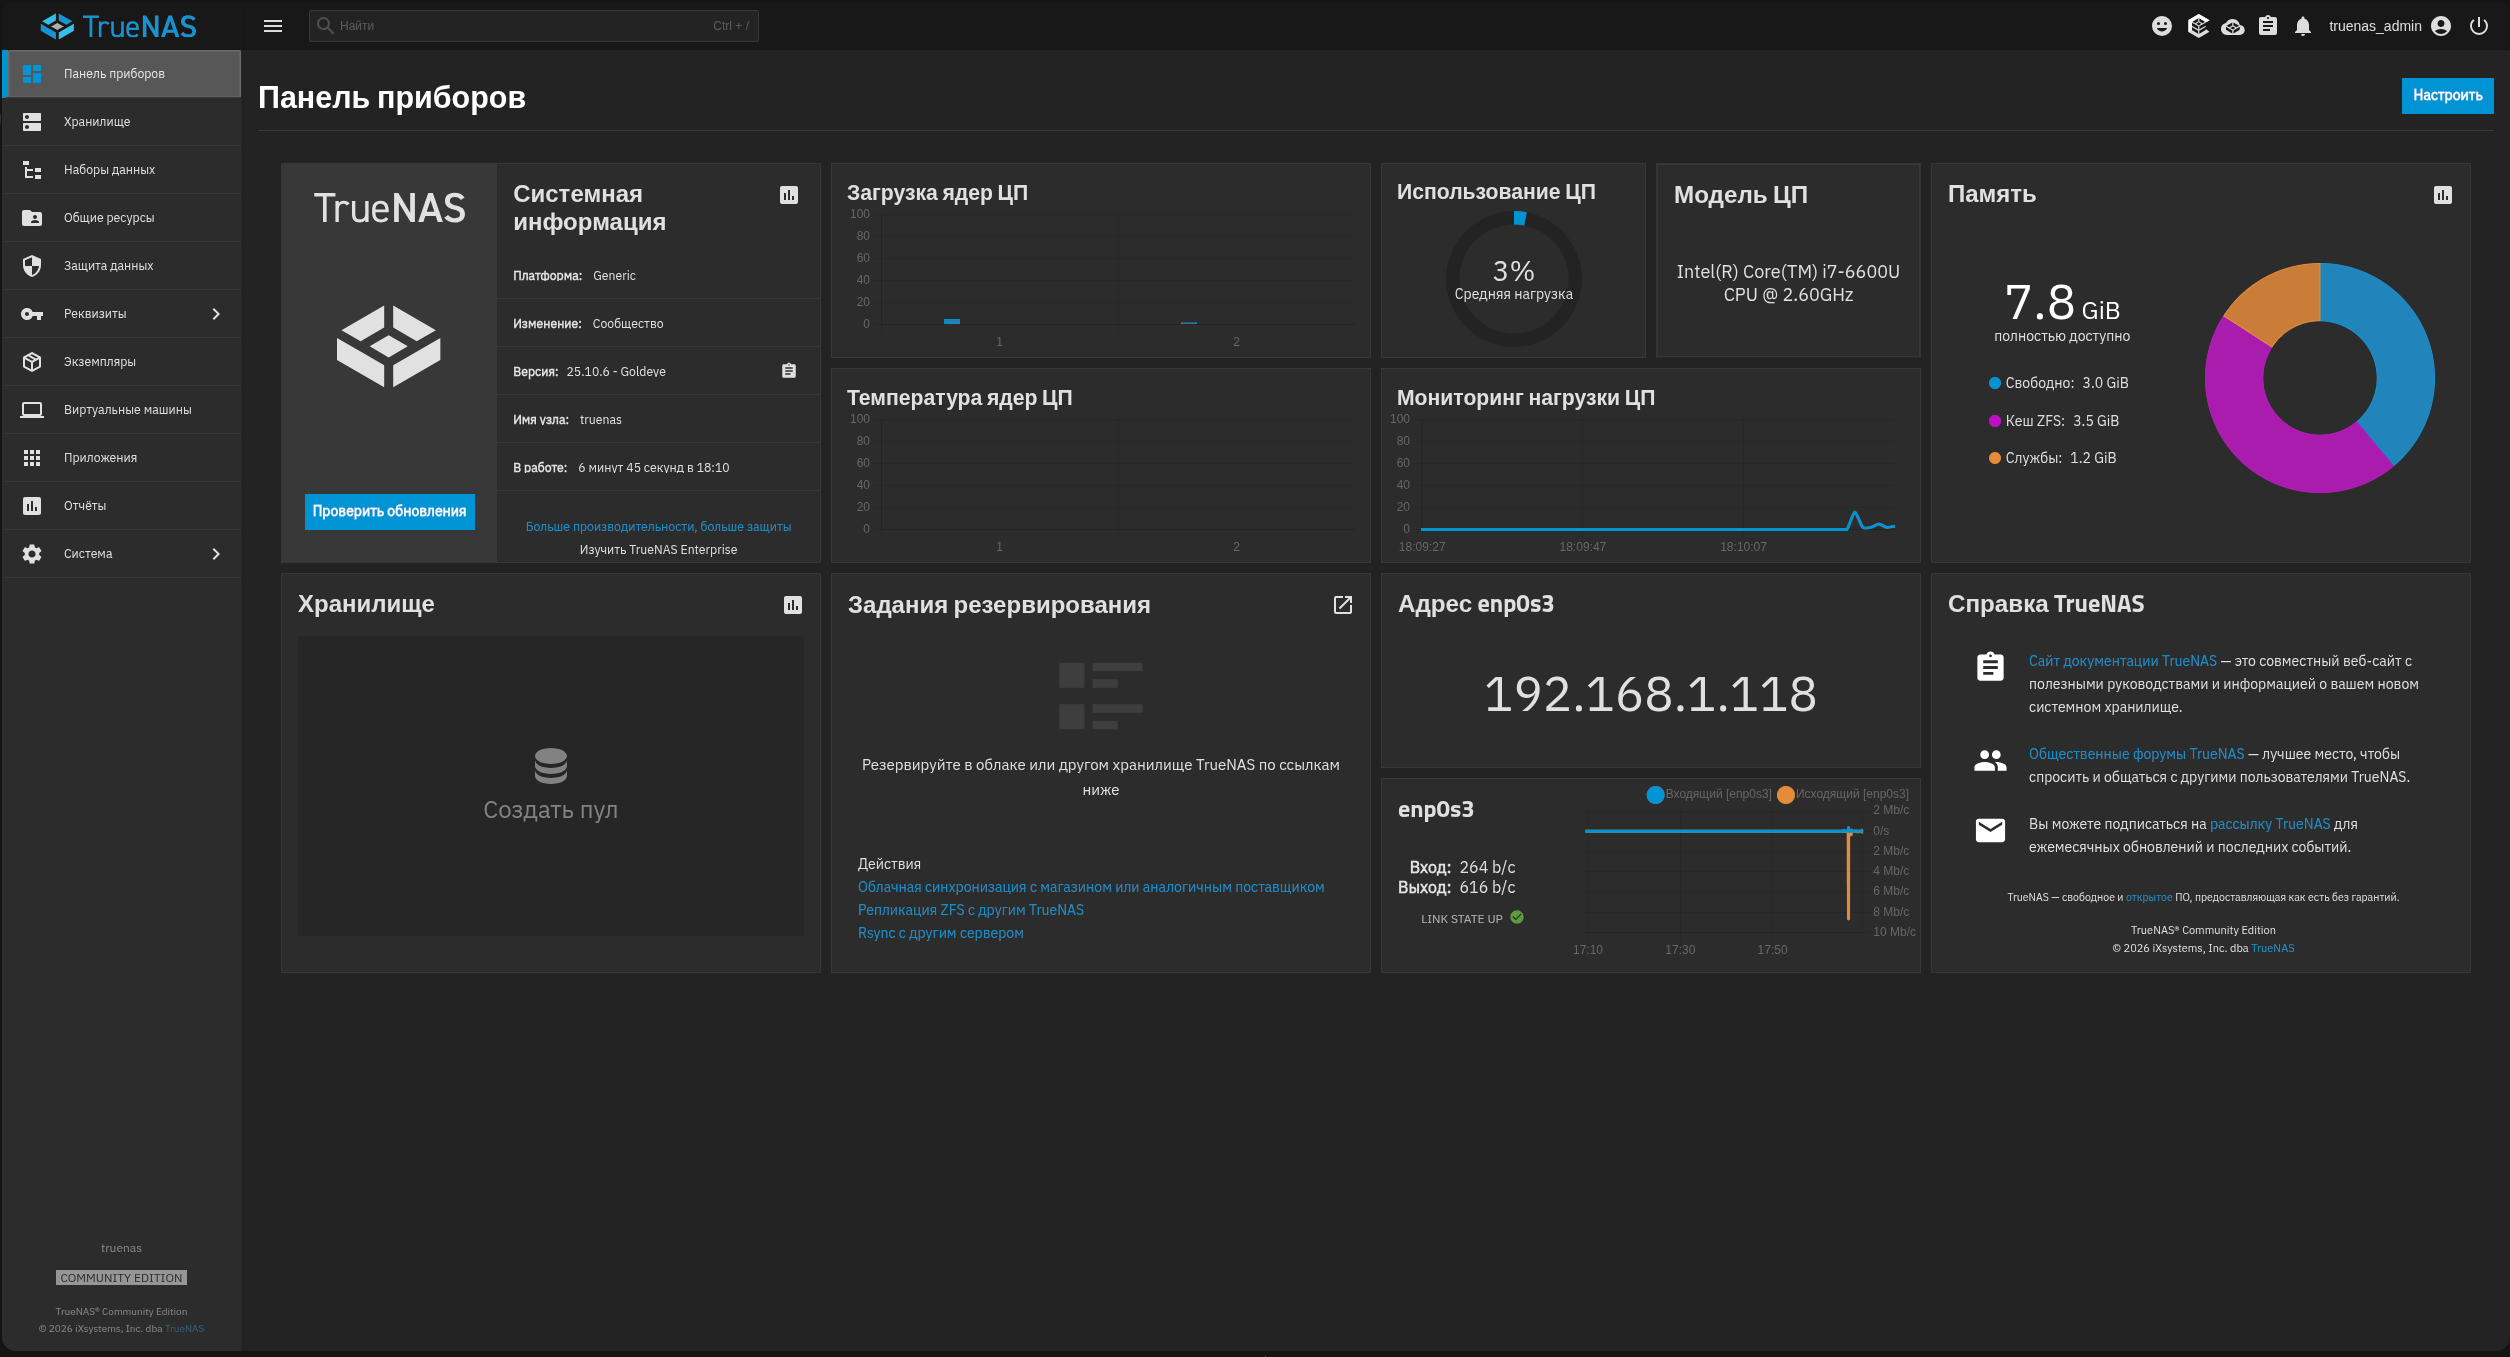Viewport: 2510px width, 1357px height.
Task: Open the truenas_admin user menu
Action: tap(2389, 26)
